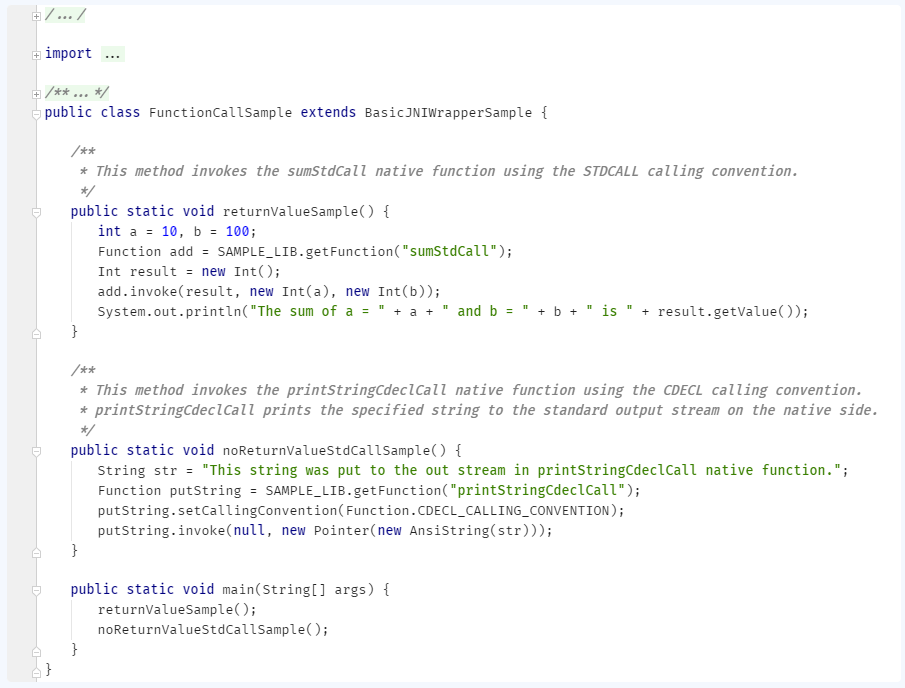Click fold-end marker of main method
Screen dimensions: 905x688
click(x=36, y=652)
